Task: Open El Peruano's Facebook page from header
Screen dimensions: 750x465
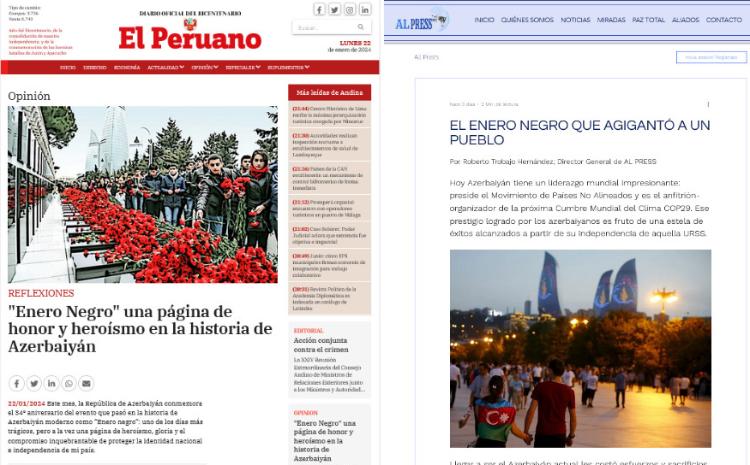Action: (x=319, y=10)
